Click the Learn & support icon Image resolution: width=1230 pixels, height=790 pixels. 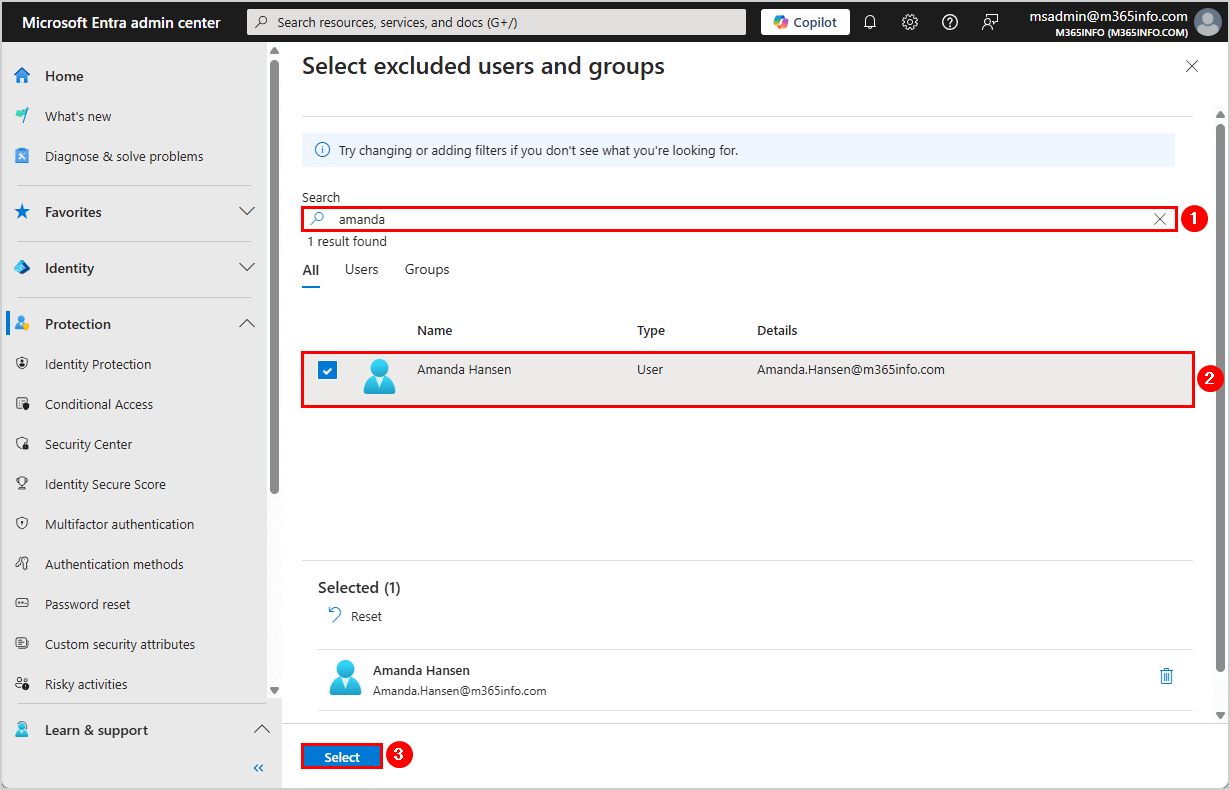tap(22, 730)
